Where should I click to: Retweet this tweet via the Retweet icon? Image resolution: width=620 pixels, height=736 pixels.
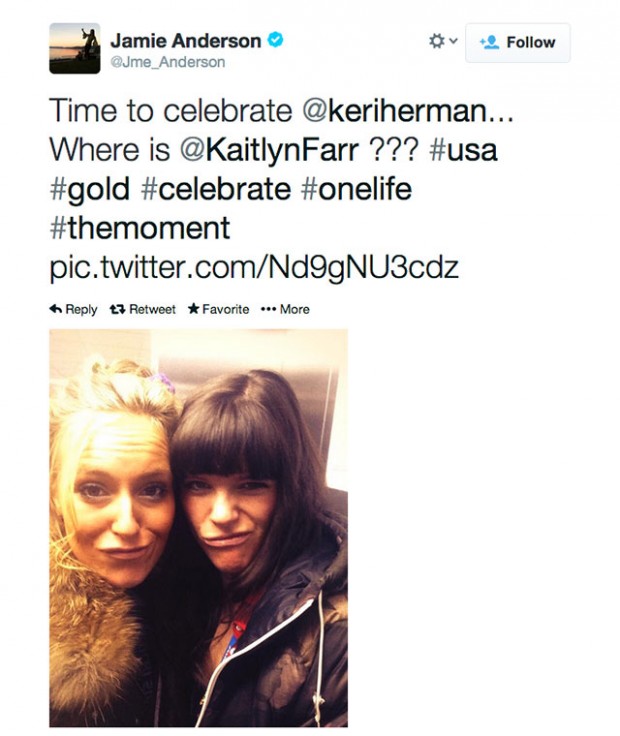pos(117,309)
